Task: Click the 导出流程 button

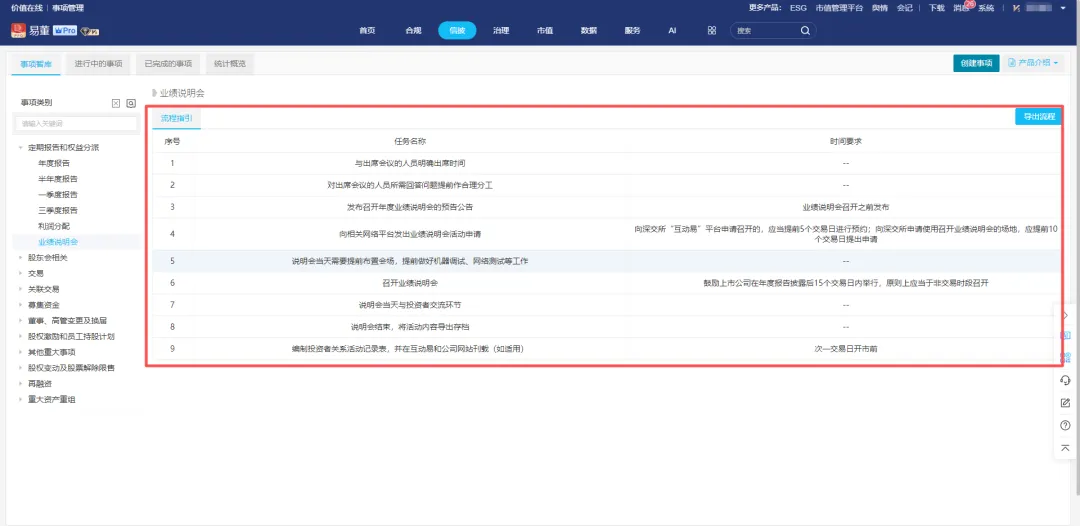Action: pyautogui.click(x=1039, y=117)
